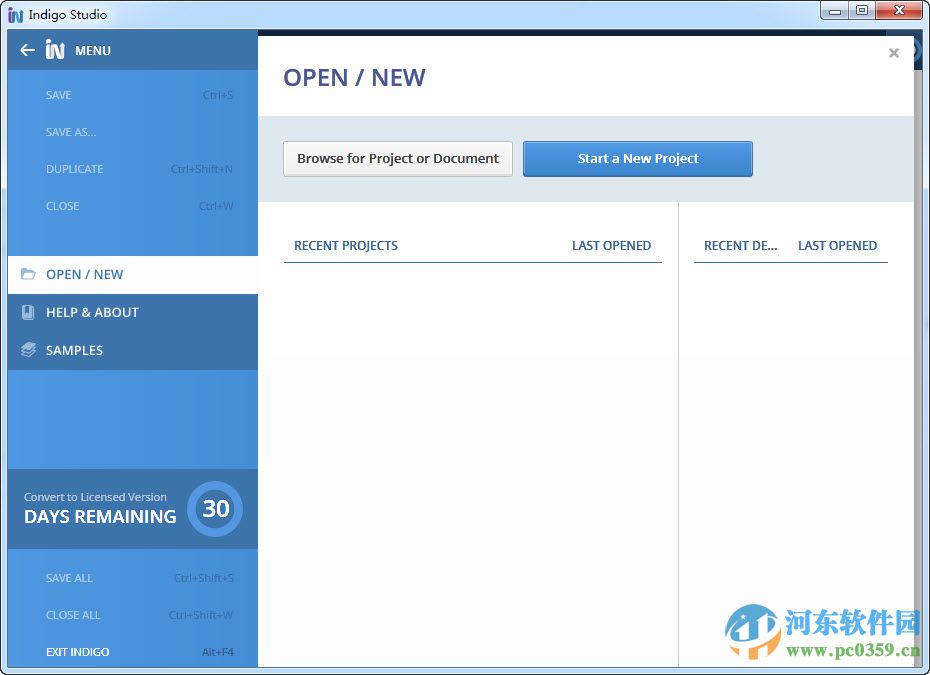
Task: Minimize the Indigo Studio window
Action: tap(835, 11)
